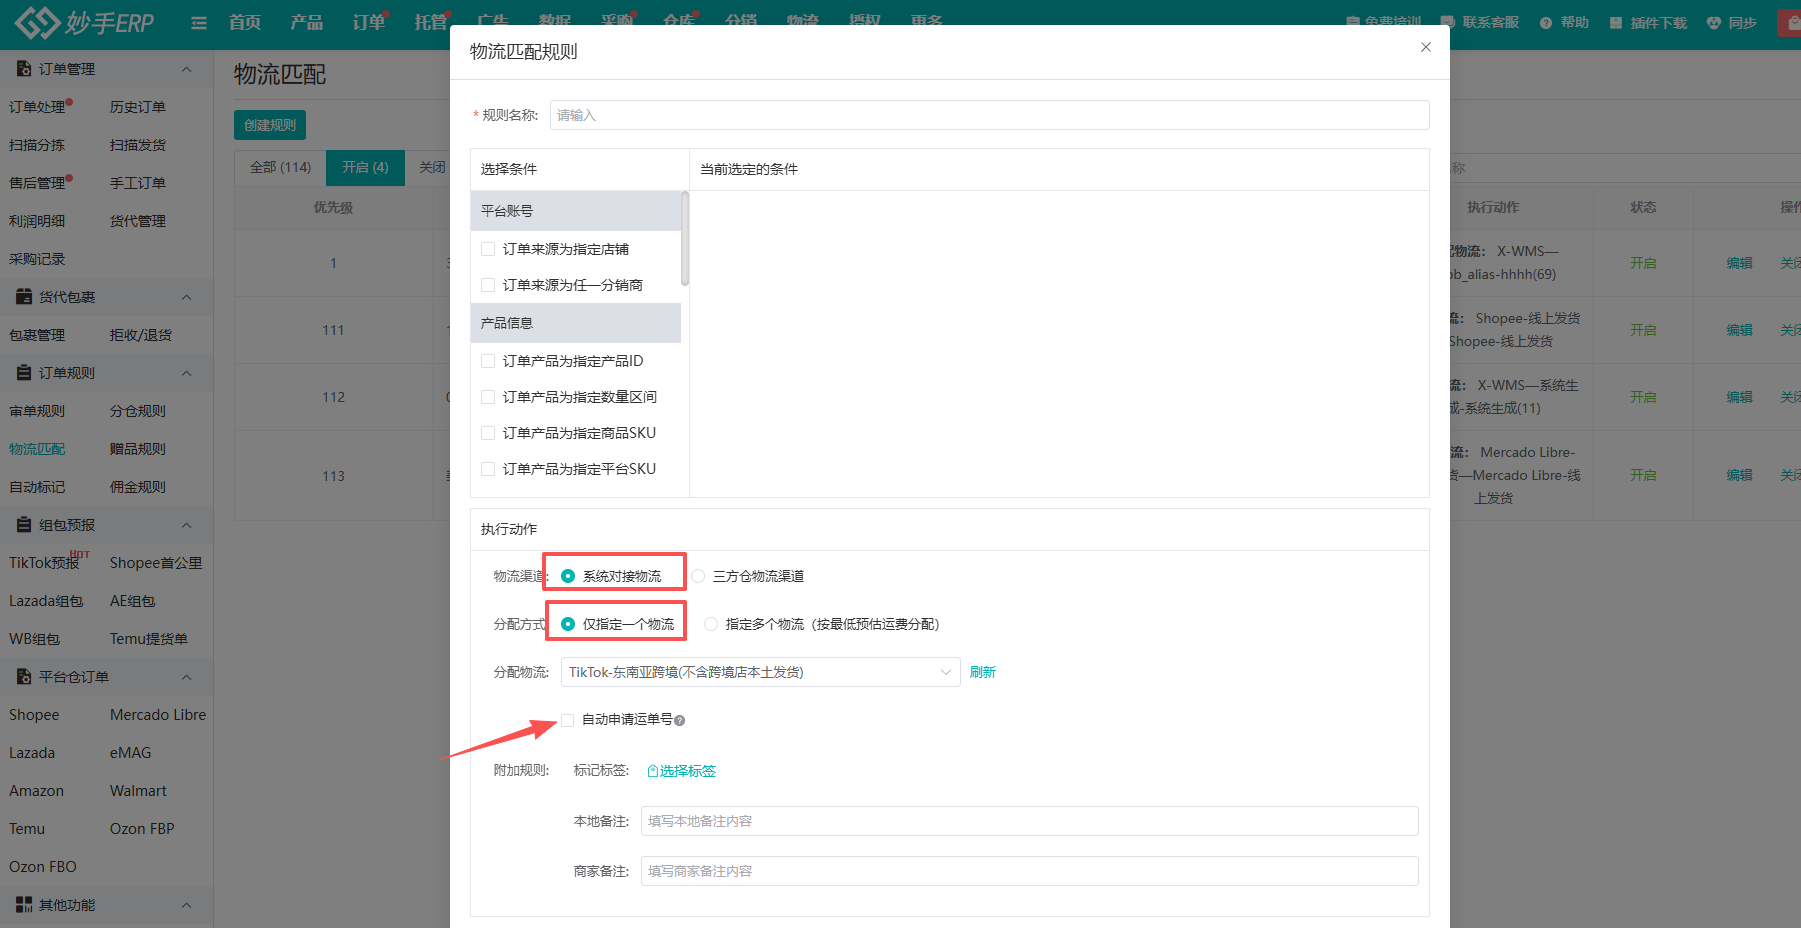The image size is (1801, 928).
Task: Select 三方仓物流渠道 radio button
Action: 698,576
